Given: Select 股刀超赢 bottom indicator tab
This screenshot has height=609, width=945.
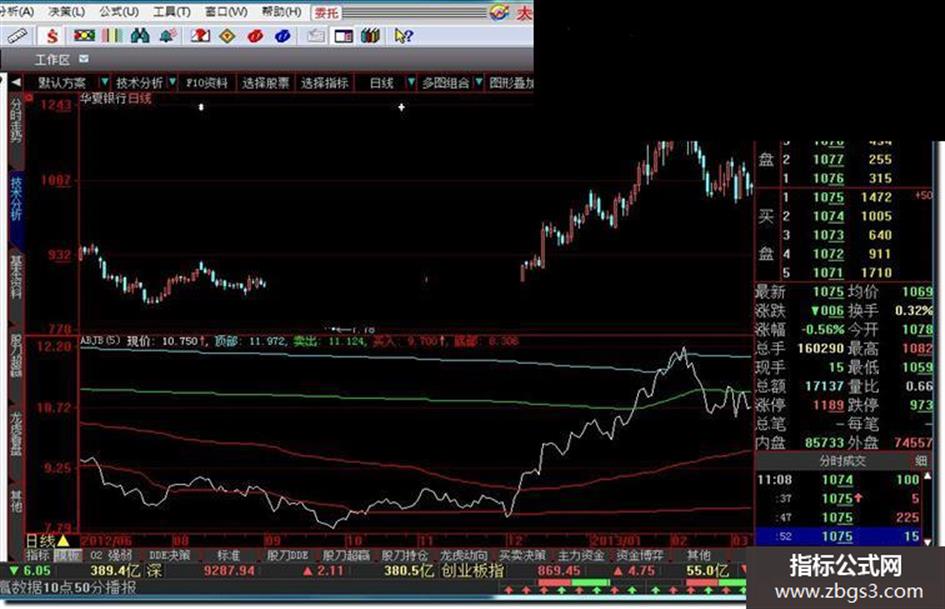Looking at the screenshot, I should (345, 555).
